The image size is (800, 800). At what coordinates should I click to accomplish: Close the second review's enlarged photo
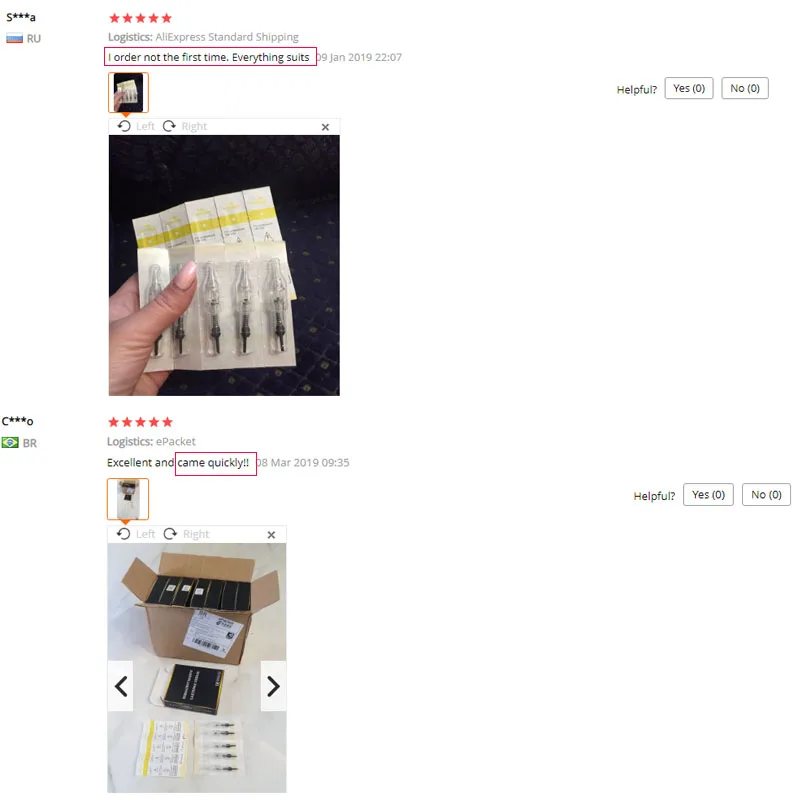pyautogui.click(x=271, y=535)
